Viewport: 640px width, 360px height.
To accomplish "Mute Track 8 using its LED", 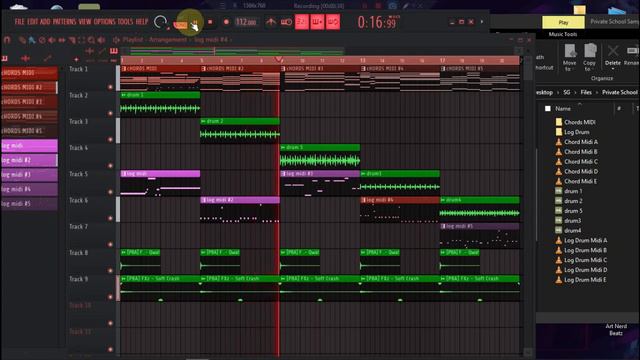I will (110, 270).
